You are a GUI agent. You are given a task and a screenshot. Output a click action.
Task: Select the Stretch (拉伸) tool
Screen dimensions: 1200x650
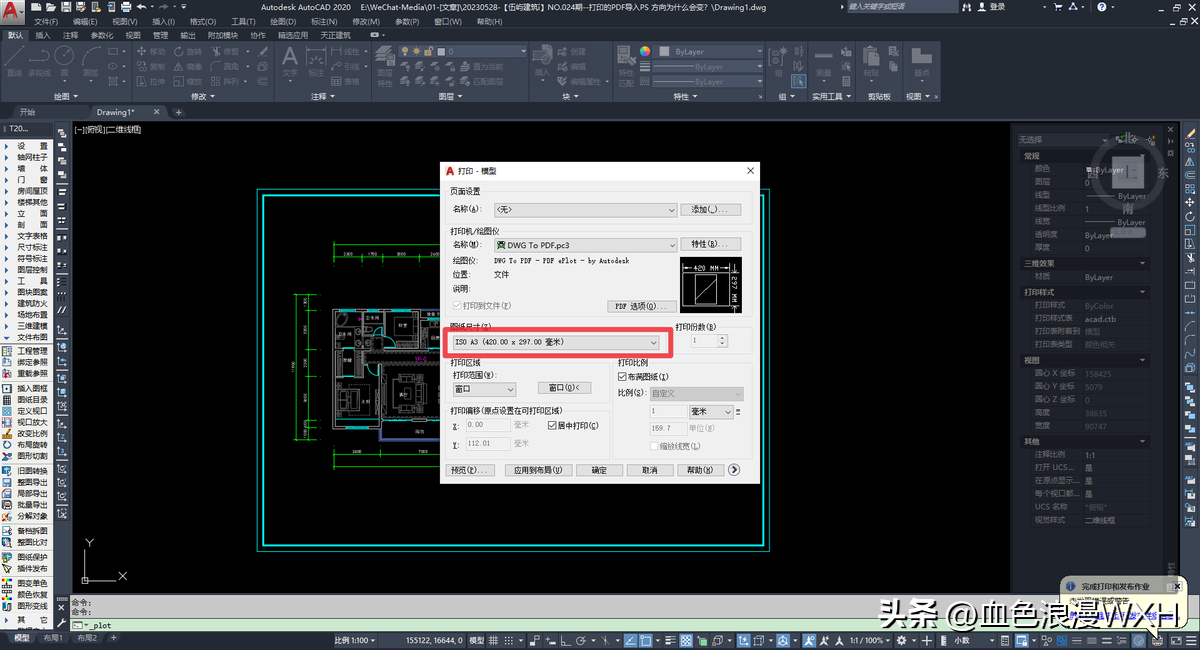(x=149, y=81)
